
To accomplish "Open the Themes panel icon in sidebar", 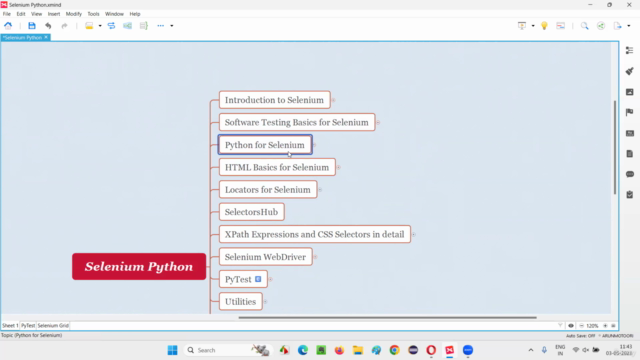I will (x=629, y=133).
